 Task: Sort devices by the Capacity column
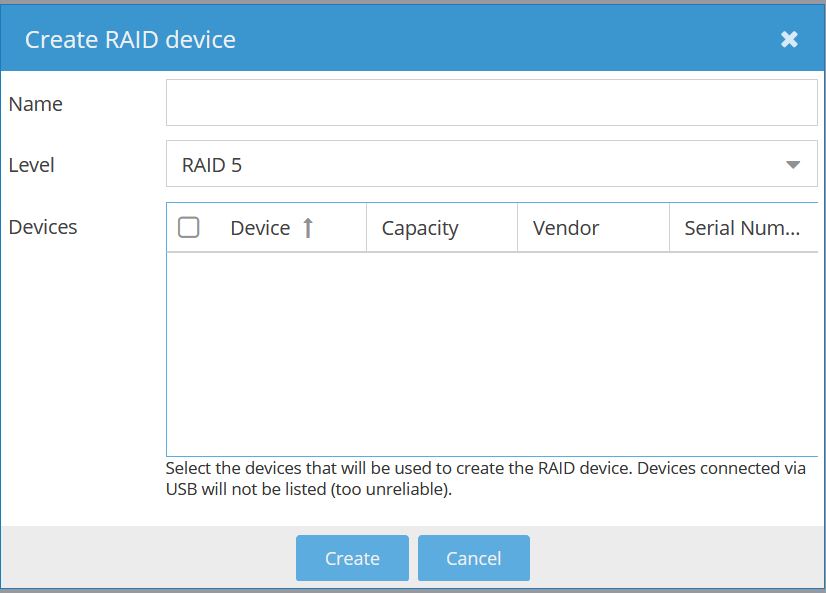point(418,227)
